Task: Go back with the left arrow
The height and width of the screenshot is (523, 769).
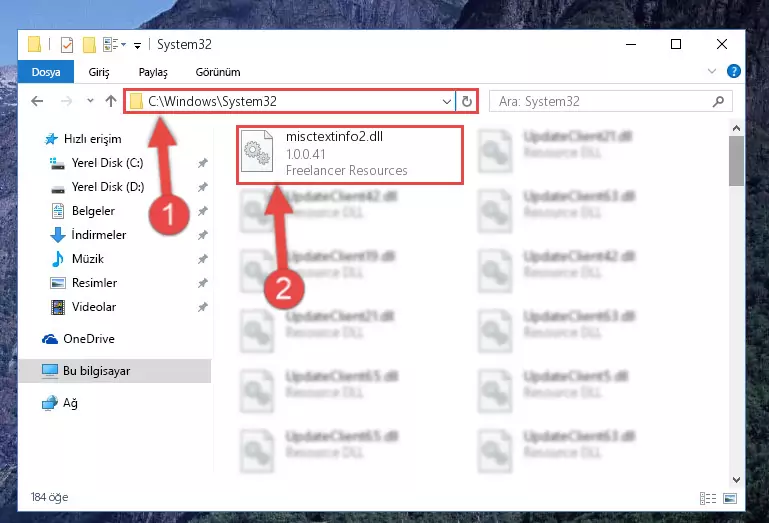Action: (37, 102)
